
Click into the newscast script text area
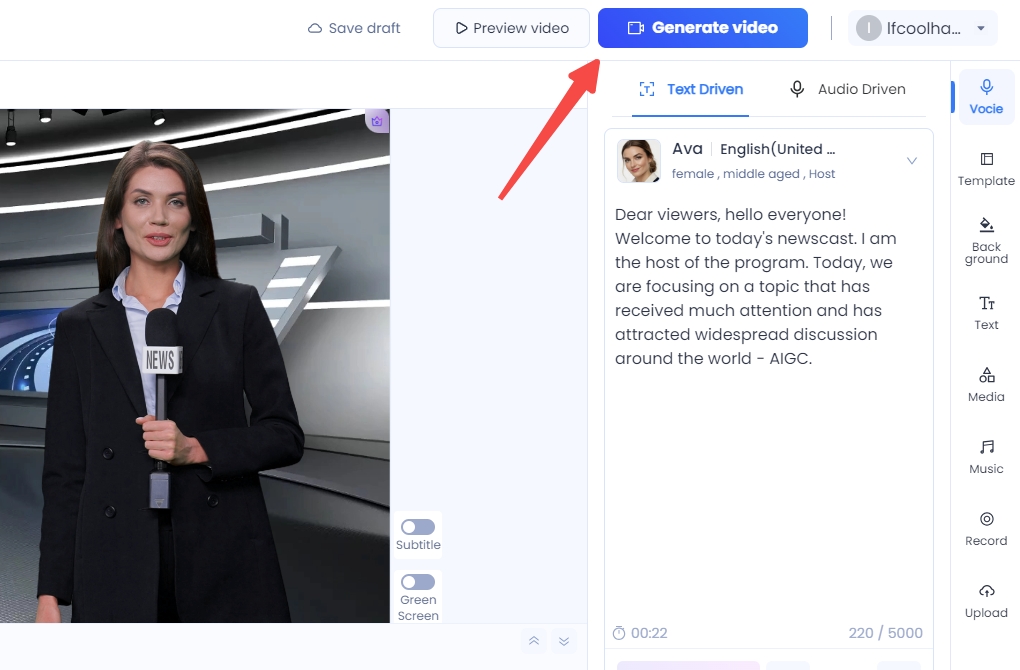(767, 450)
